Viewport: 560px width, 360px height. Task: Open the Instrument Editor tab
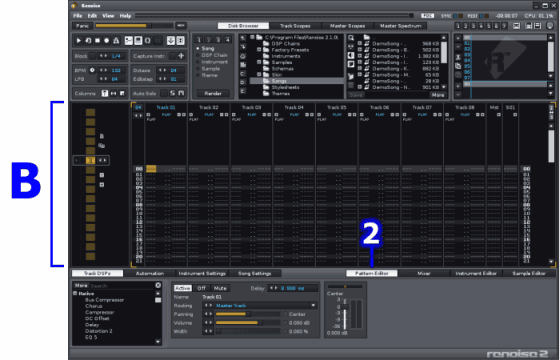[x=476, y=273]
